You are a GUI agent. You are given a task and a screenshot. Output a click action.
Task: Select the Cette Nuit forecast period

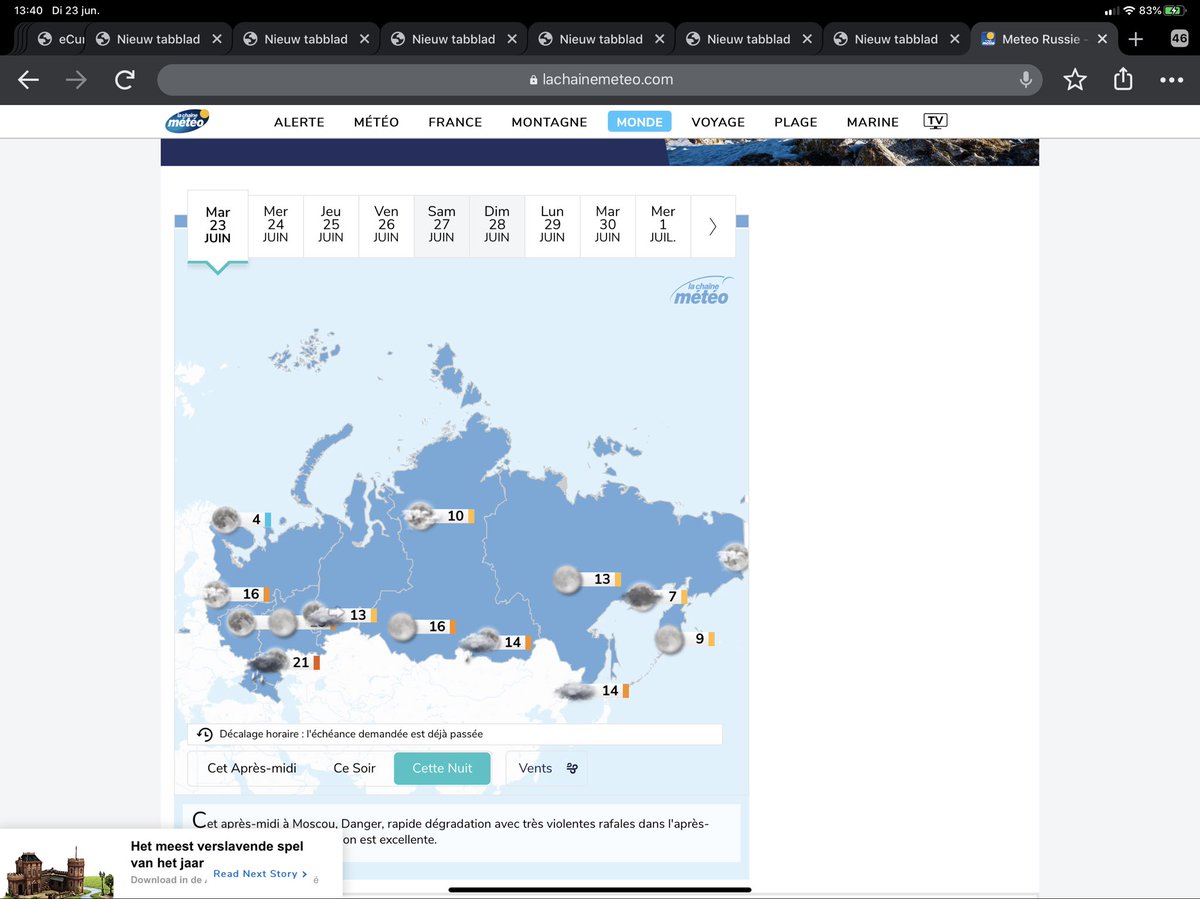442,768
